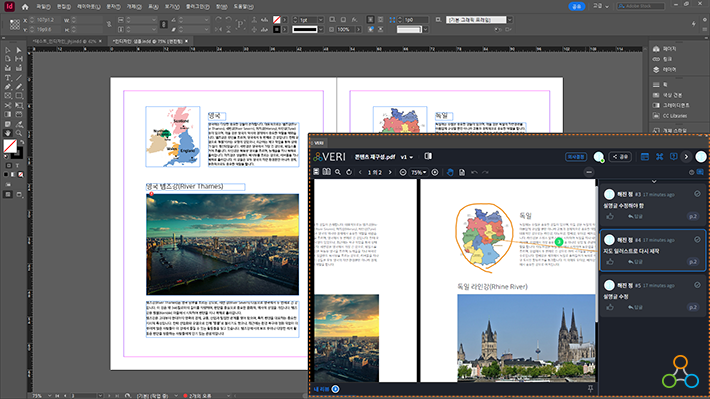Image resolution: width=710 pixels, height=399 pixels.
Task: Toggle the comment panel icon in VERI
Action: coord(700,172)
